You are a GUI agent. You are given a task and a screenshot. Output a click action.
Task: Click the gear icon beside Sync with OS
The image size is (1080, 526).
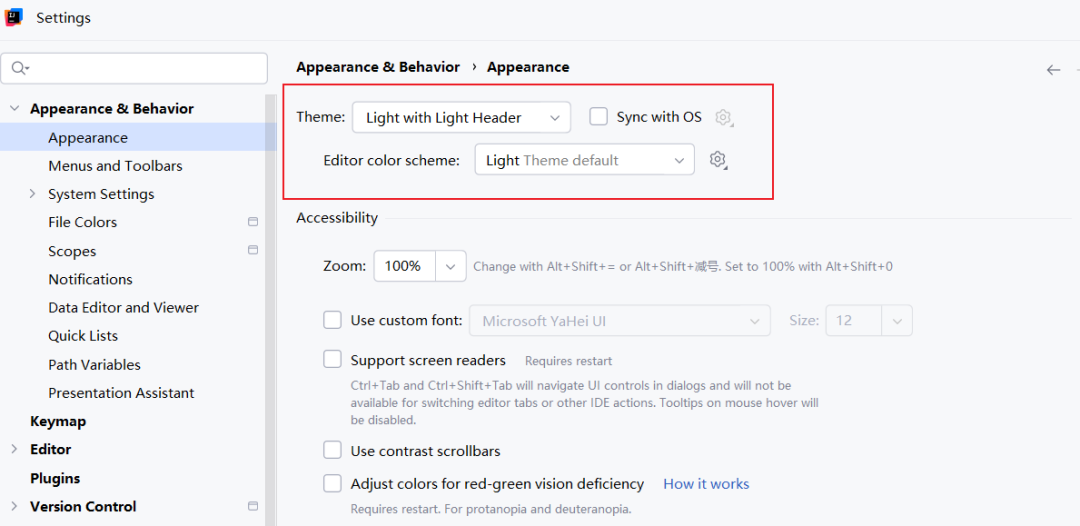[x=724, y=118]
